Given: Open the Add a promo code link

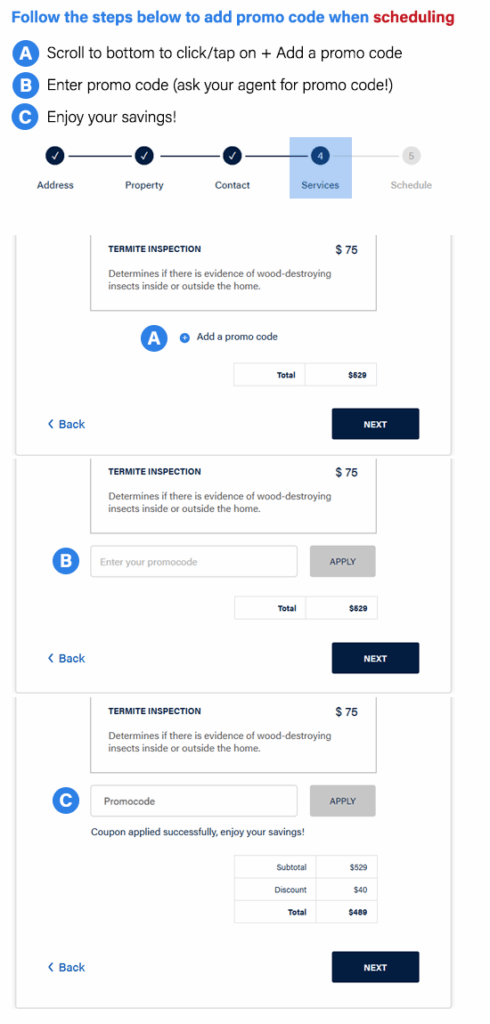Looking at the screenshot, I should 237,337.
